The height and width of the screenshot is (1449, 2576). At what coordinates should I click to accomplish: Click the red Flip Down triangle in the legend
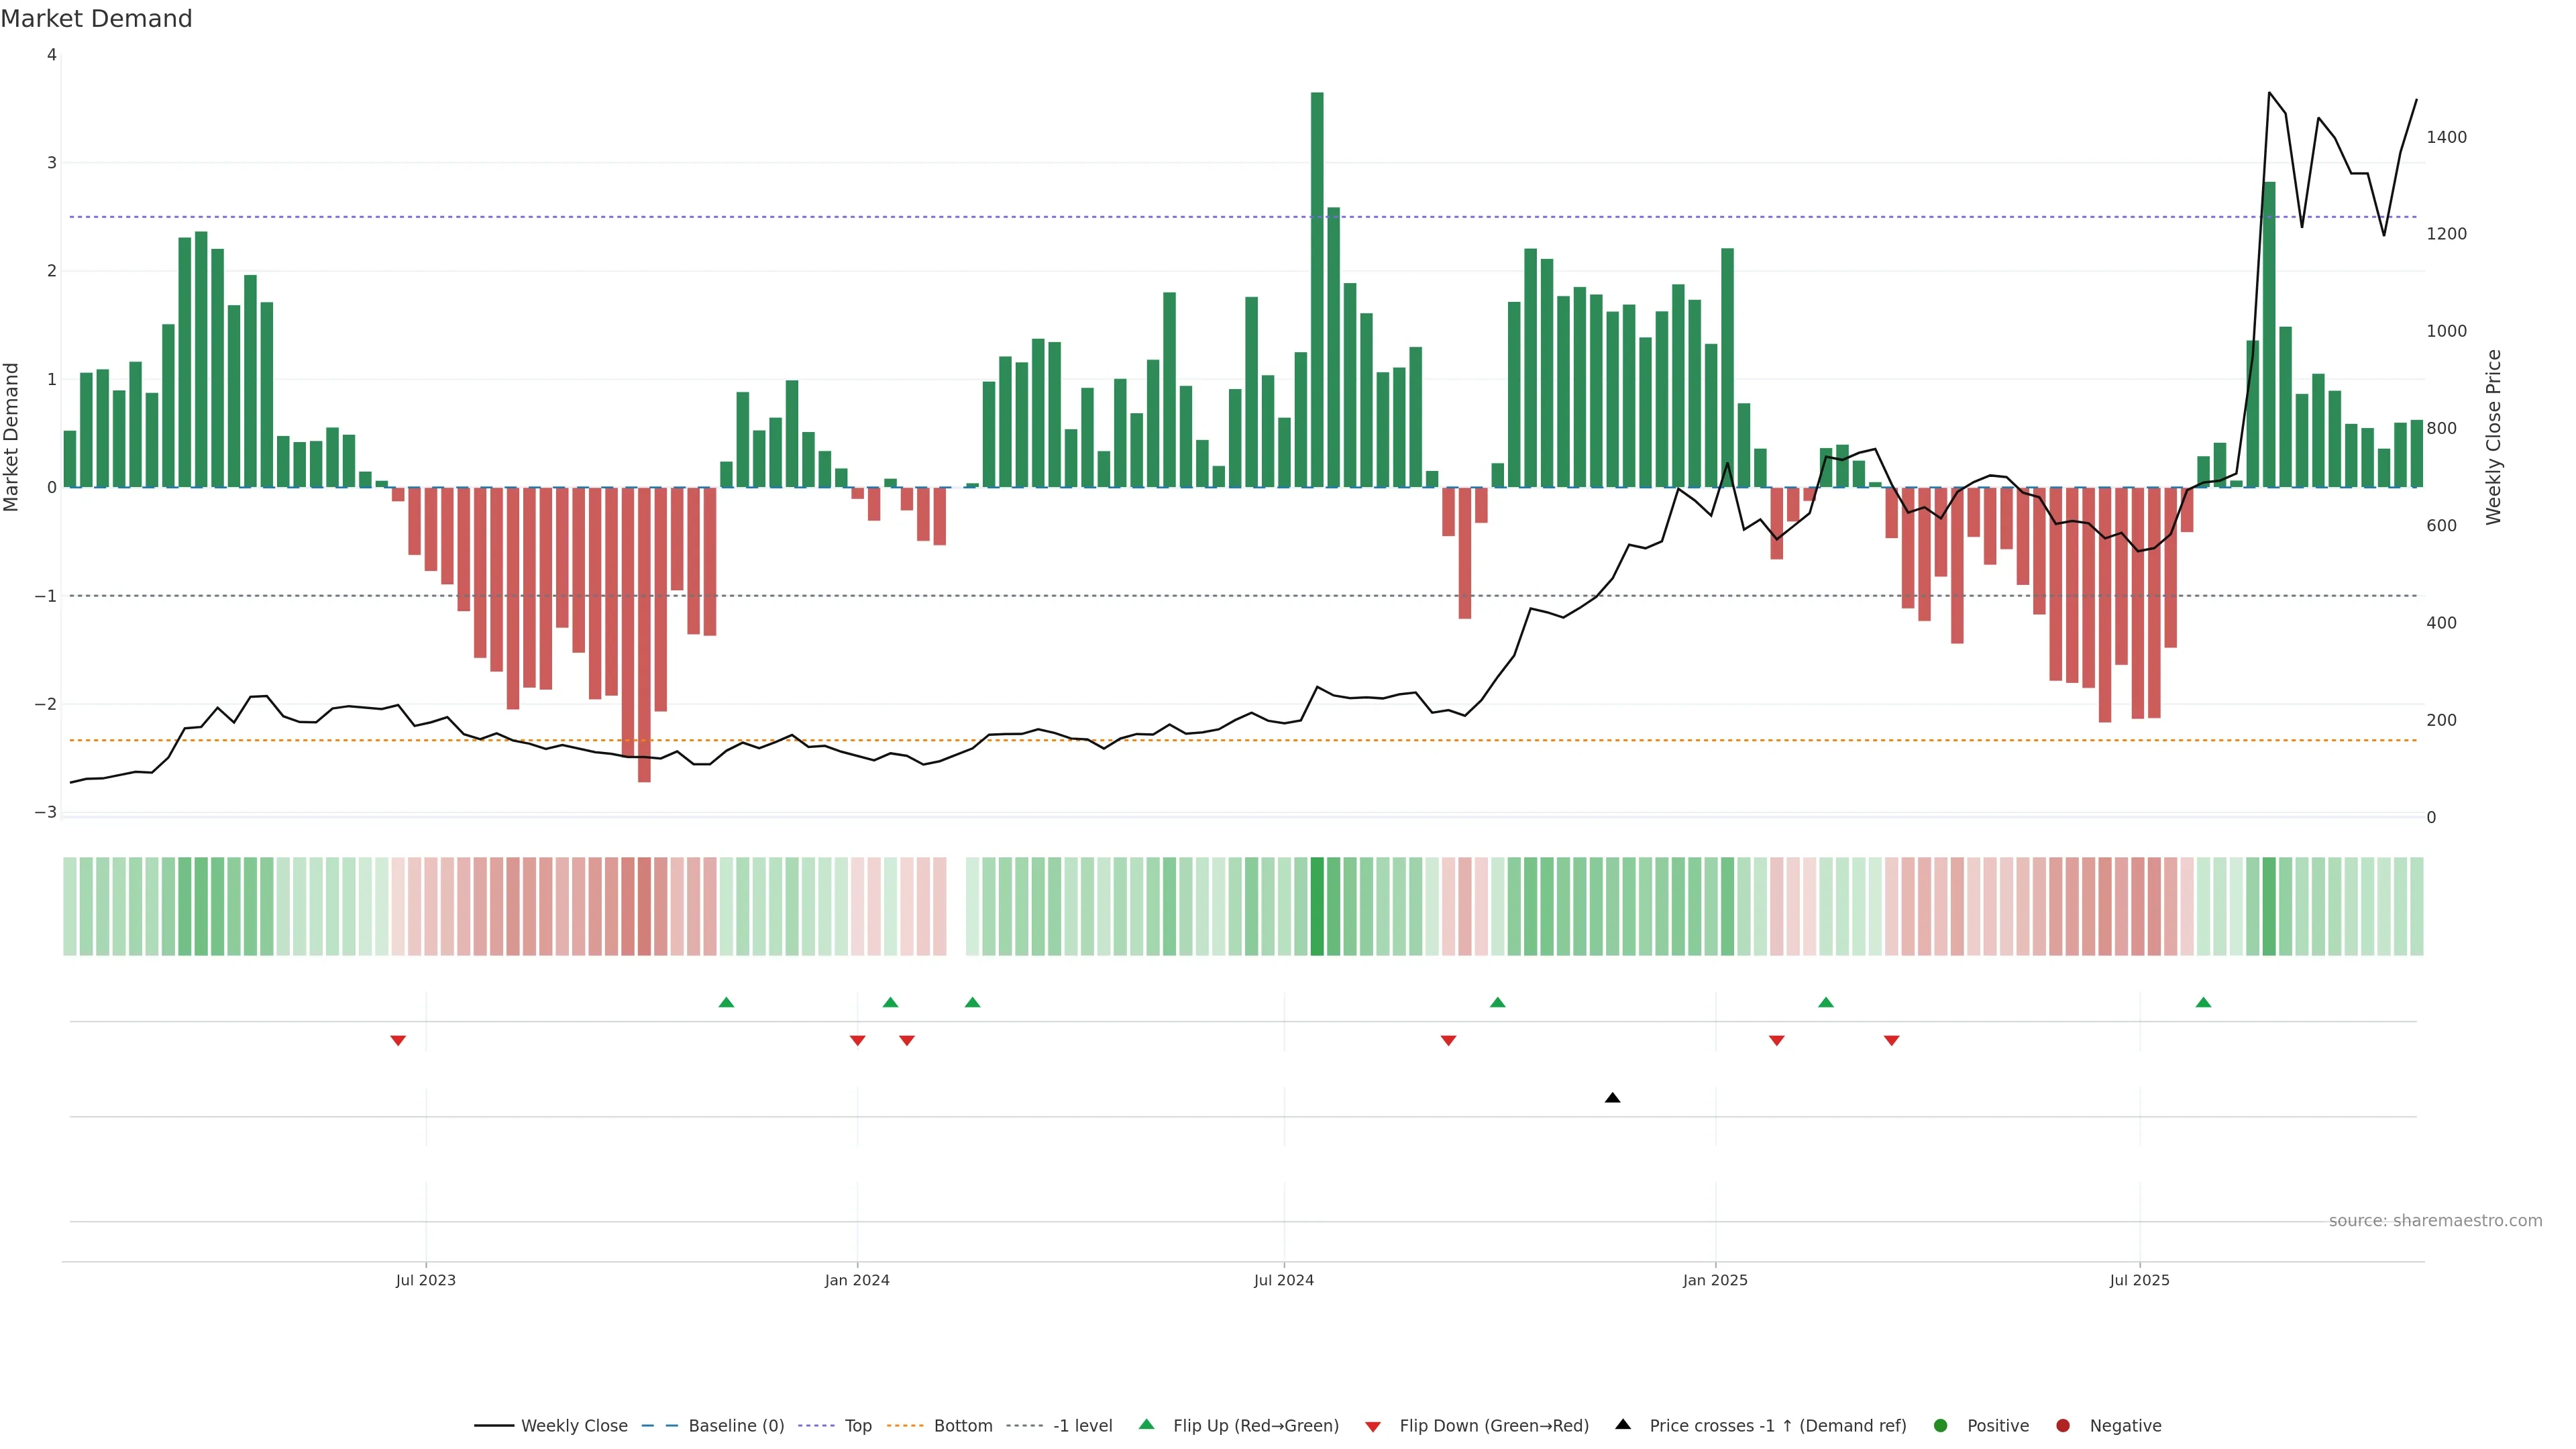click(x=1373, y=1426)
